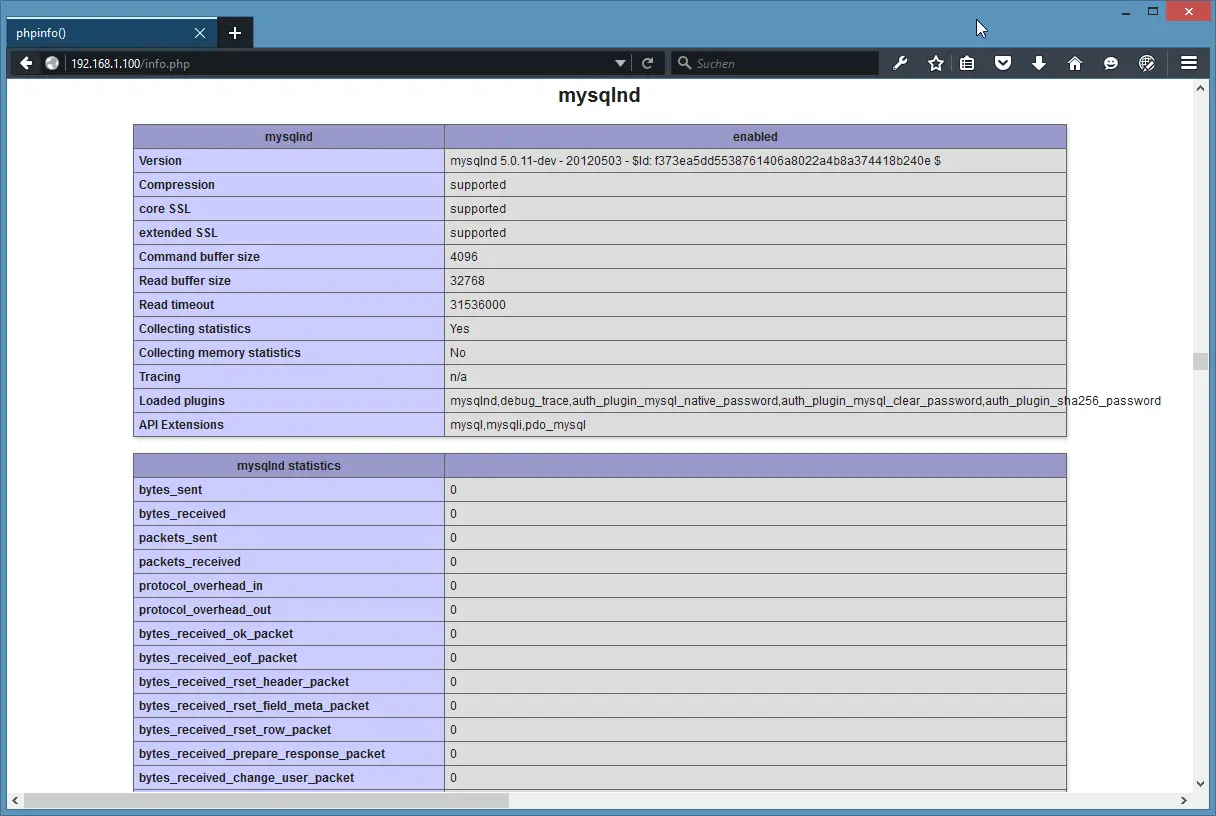This screenshot has width=1216, height=816.
Task: Go back with the back arrow button
Action: (26, 63)
